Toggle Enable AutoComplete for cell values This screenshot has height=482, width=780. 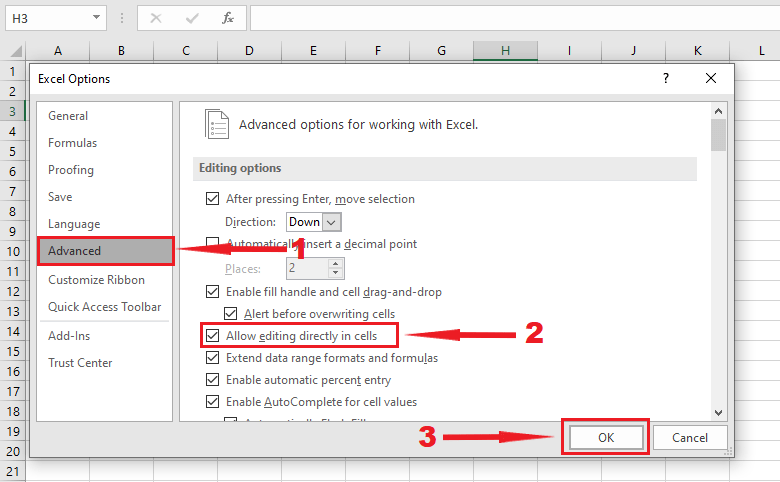(x=212, y=401)
